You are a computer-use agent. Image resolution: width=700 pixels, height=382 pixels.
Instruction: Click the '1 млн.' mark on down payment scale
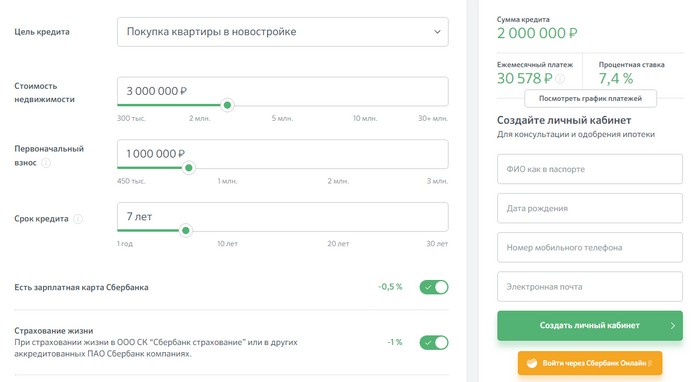[227, 181]
